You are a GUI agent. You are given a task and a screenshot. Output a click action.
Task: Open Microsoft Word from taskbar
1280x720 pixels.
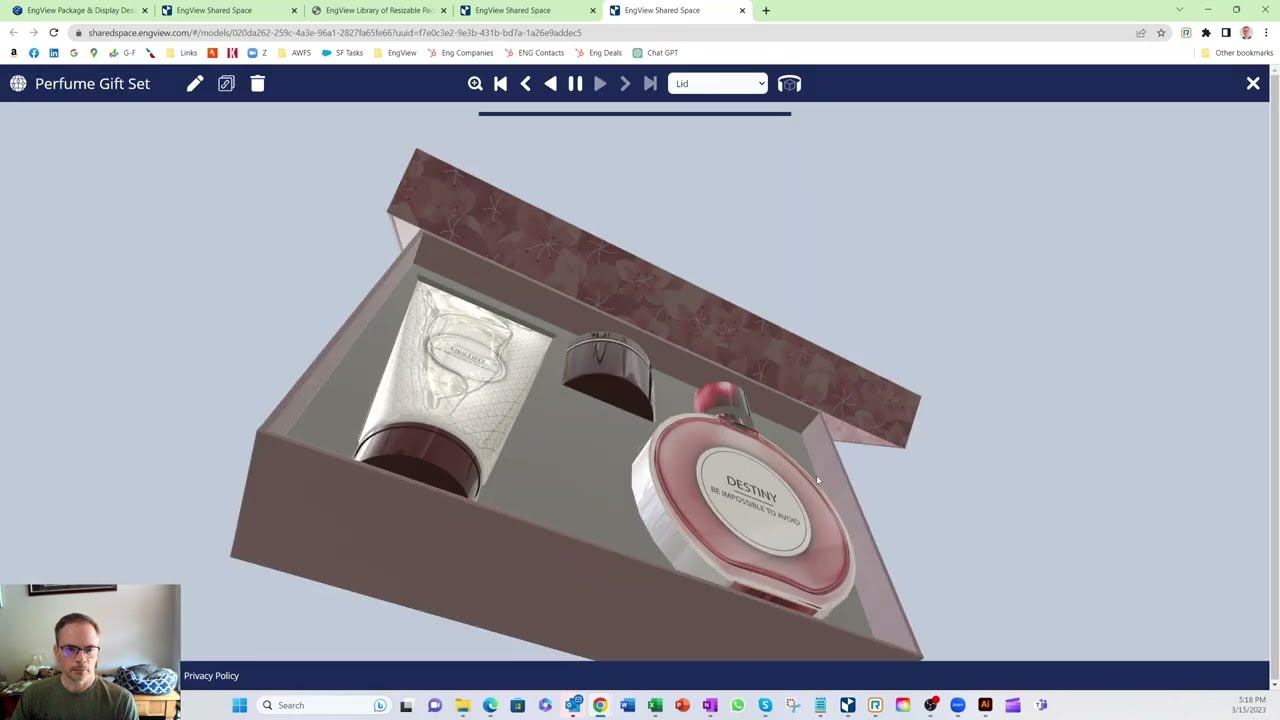pos(627,705)
